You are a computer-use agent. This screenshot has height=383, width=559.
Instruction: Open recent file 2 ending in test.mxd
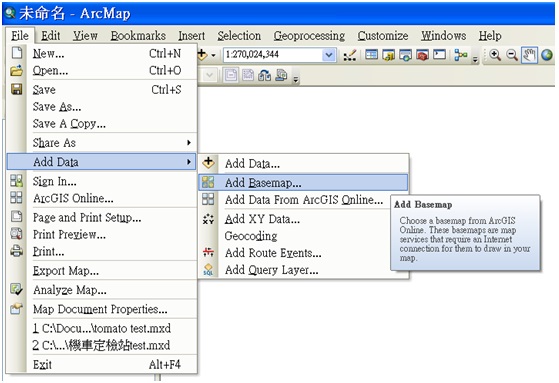[102, 345]
